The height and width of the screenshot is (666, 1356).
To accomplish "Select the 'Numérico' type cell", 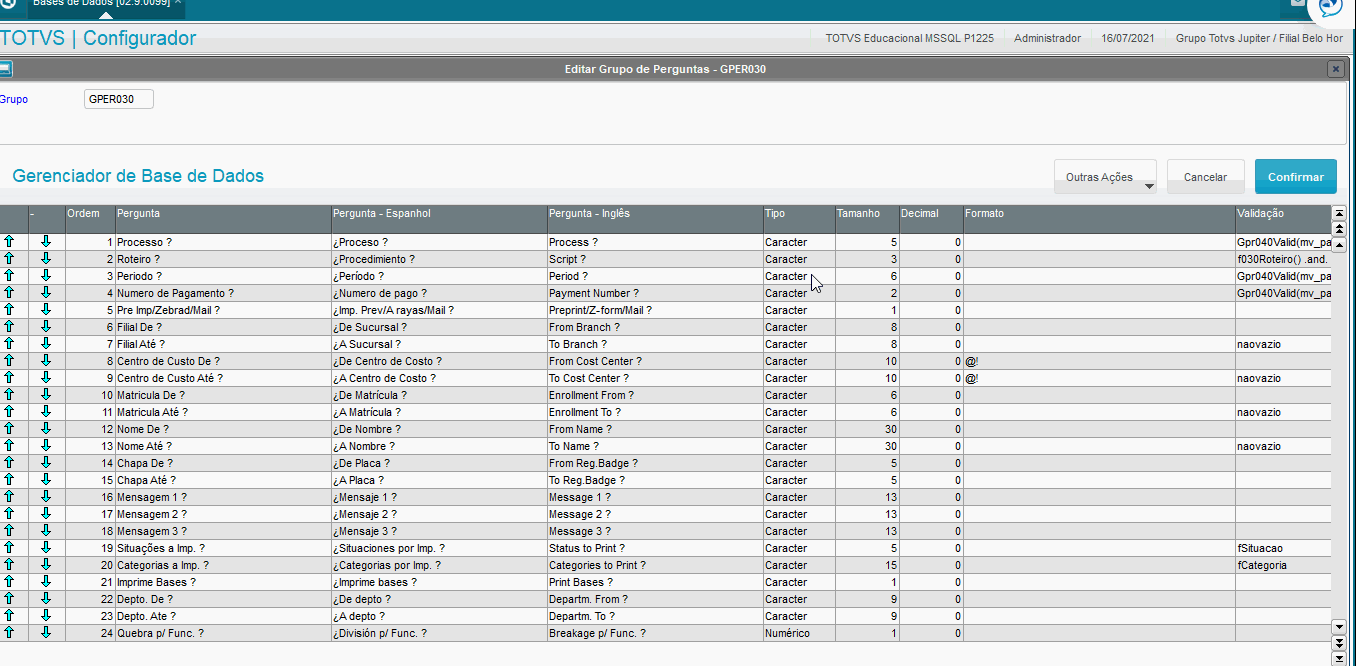I will [x=798, y=633].
